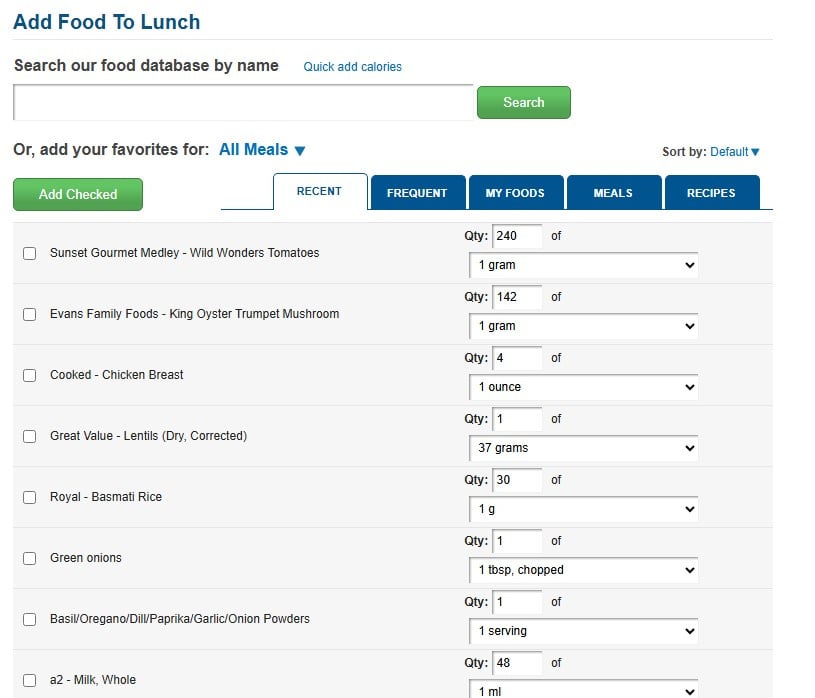This screenshot has height=698, width=815.
Task: Expand the 1 serving dropdown
Action: (583, 631)
